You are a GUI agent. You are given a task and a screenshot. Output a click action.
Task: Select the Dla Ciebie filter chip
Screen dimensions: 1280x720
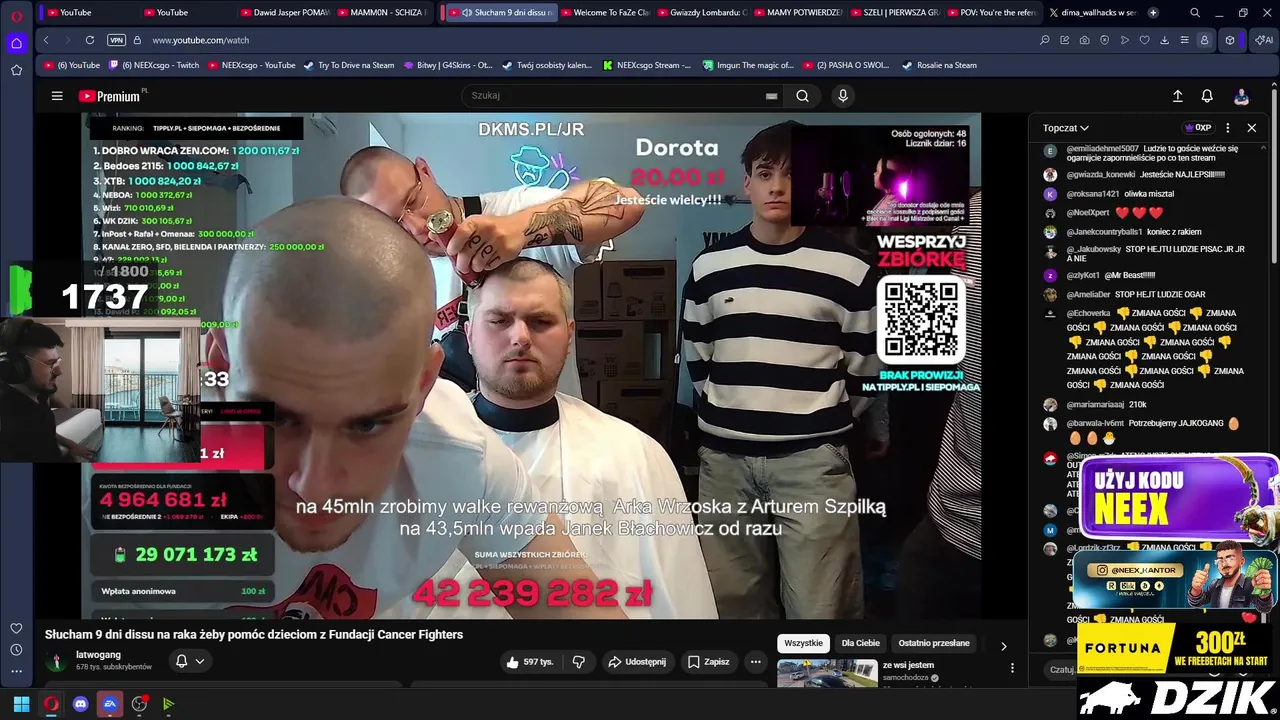pos(860,643)
